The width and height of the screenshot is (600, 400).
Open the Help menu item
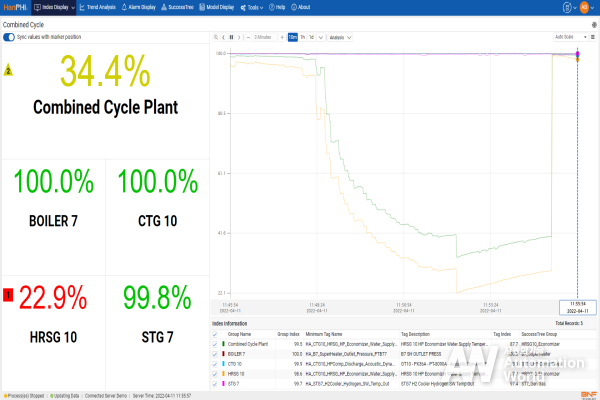pos(277,7)
